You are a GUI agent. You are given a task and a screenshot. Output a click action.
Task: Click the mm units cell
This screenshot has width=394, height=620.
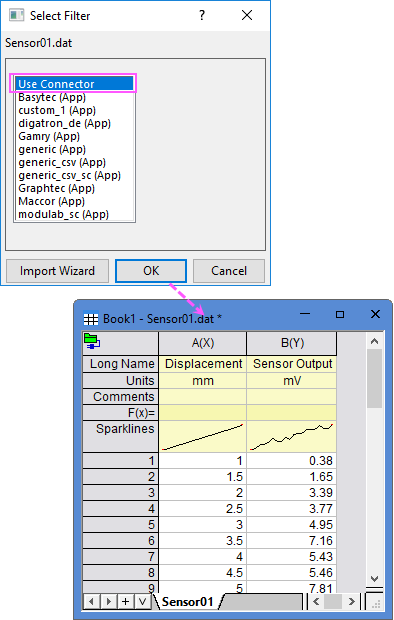click(203, 380)
